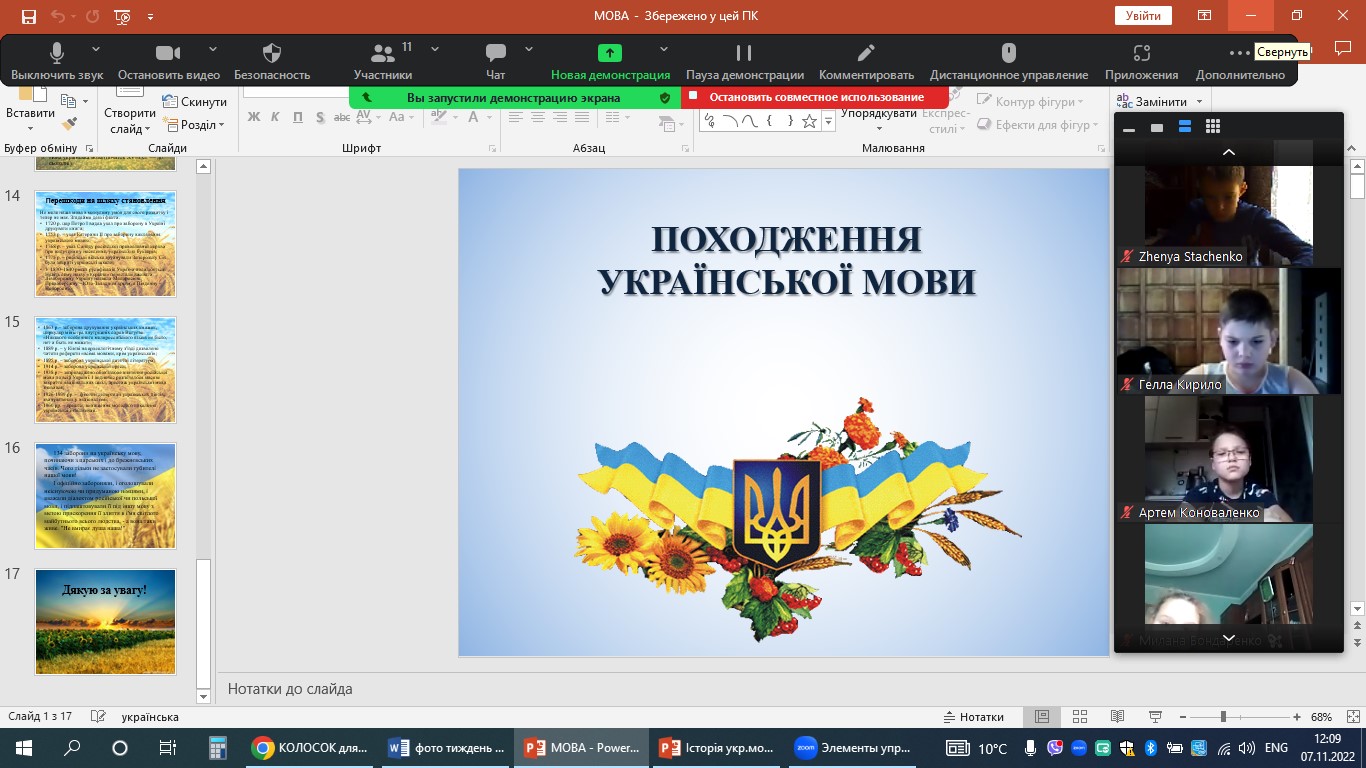Open Zoom remote control mouse option
This screenshot has height=768, width=1366.
[x=1009, y=62]
